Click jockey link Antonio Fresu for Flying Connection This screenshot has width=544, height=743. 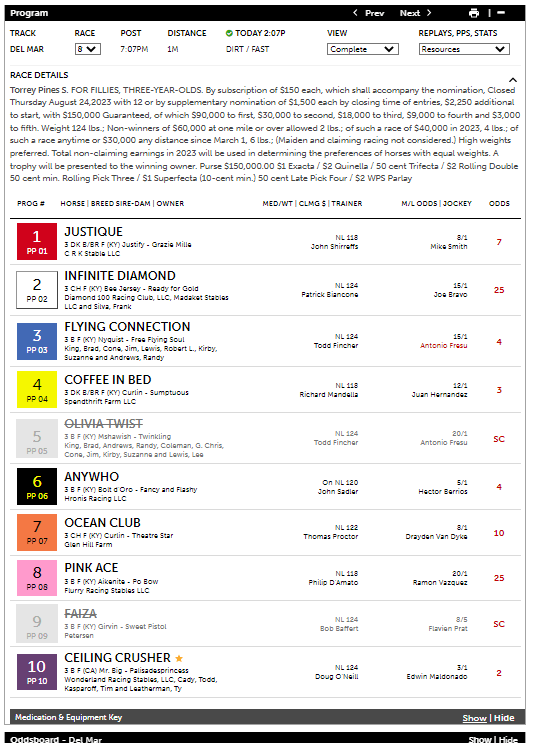point(444,345)
